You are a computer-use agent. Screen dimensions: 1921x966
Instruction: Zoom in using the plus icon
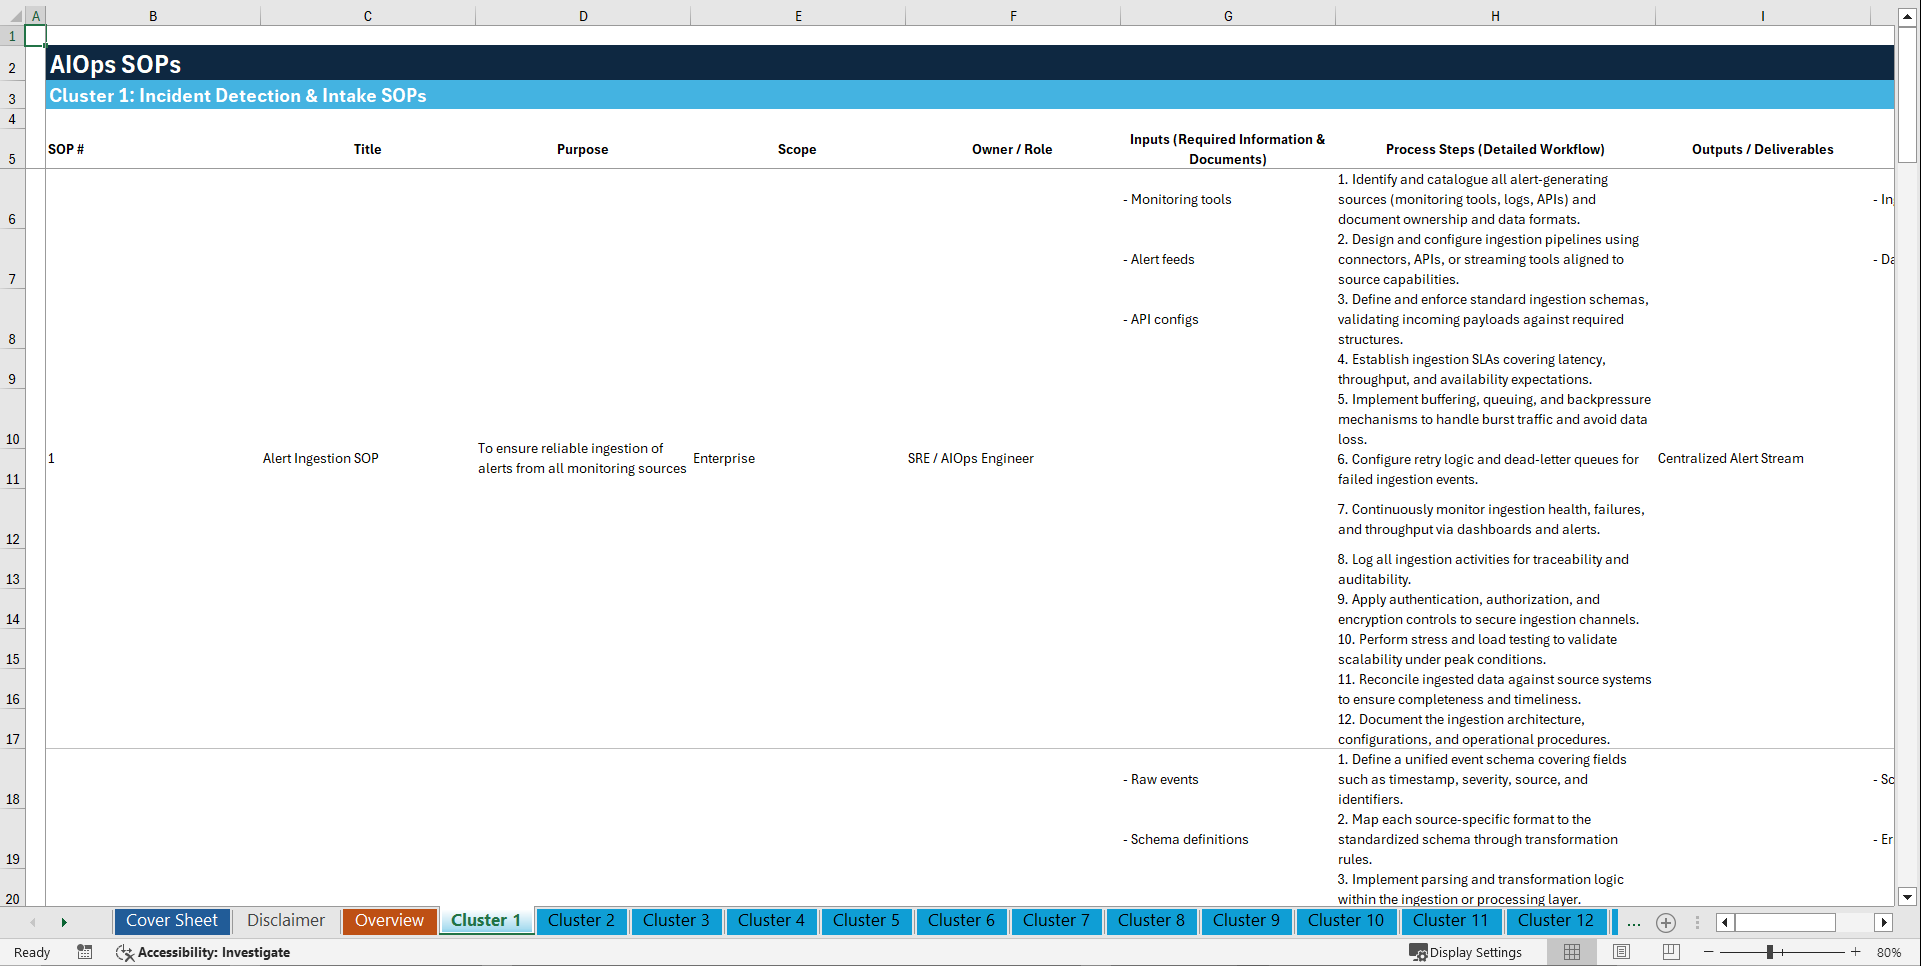1856,952
